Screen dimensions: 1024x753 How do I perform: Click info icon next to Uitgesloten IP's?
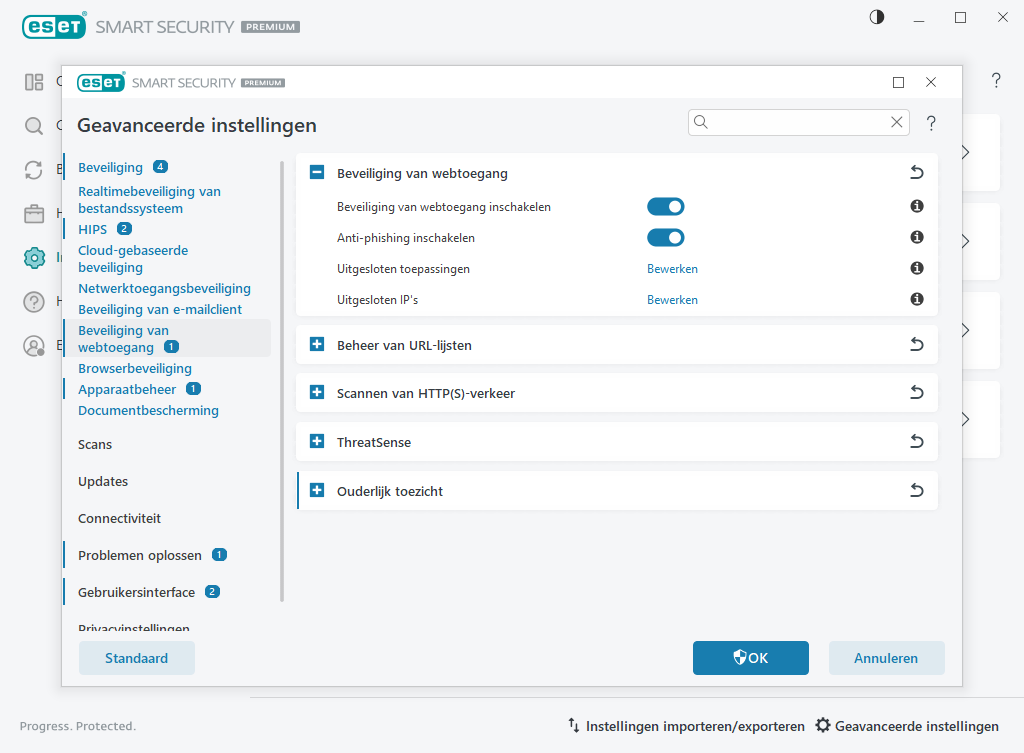(916, 300)
